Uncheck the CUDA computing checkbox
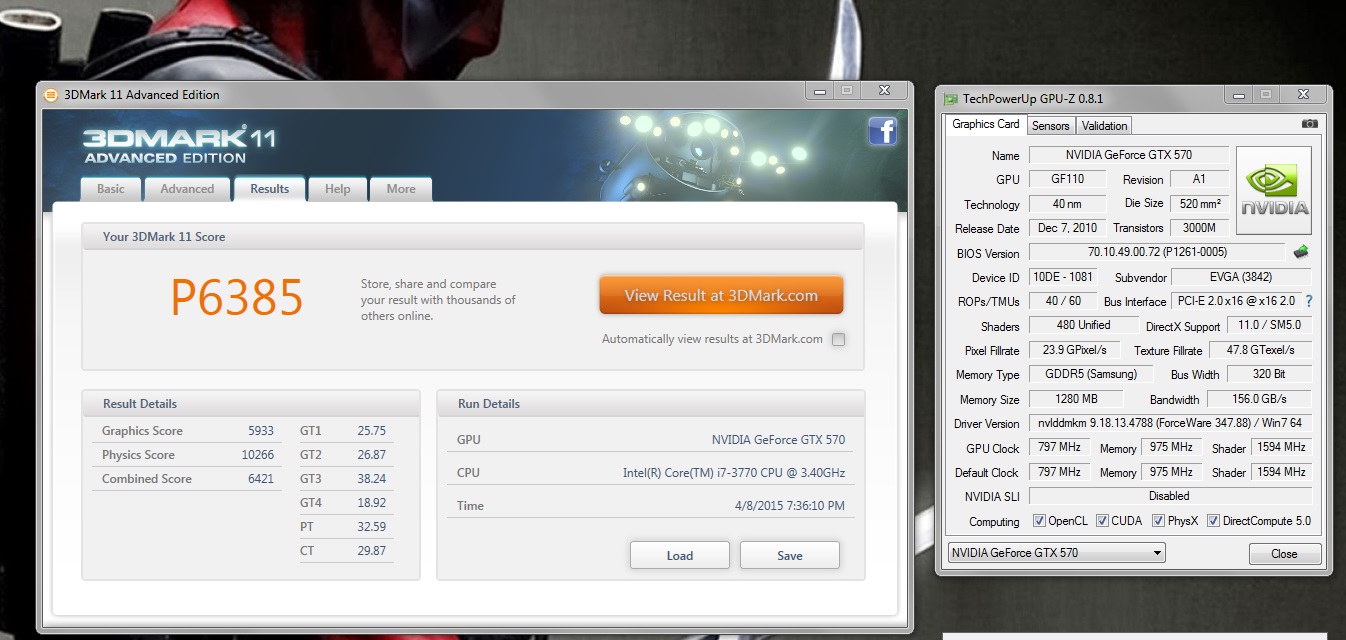The width and height of the screenshot is (1346, 640). point(1102,521)
